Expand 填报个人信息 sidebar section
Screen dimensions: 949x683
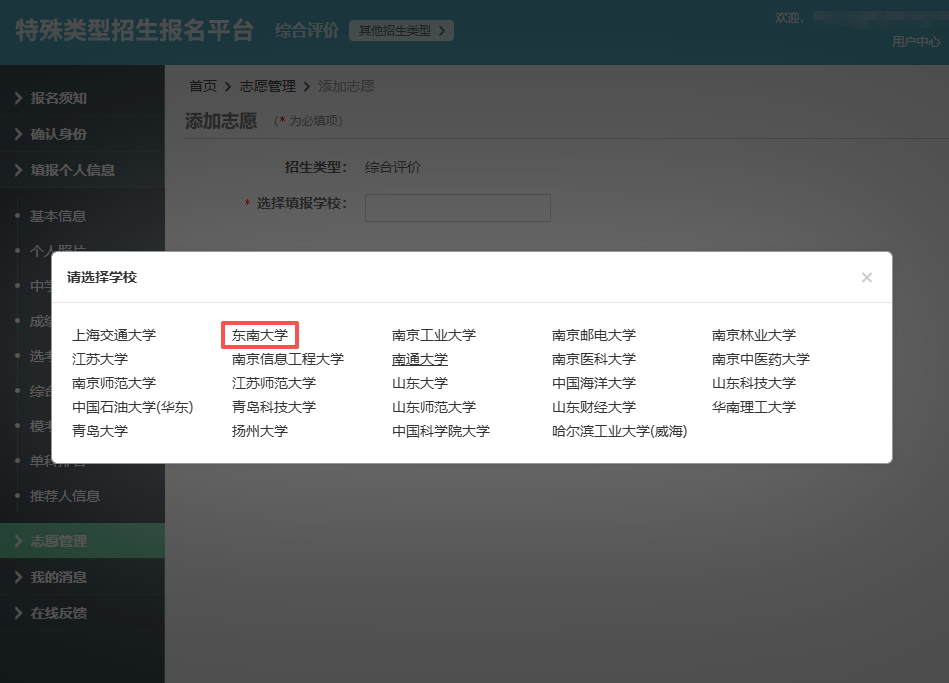(82, 170)
